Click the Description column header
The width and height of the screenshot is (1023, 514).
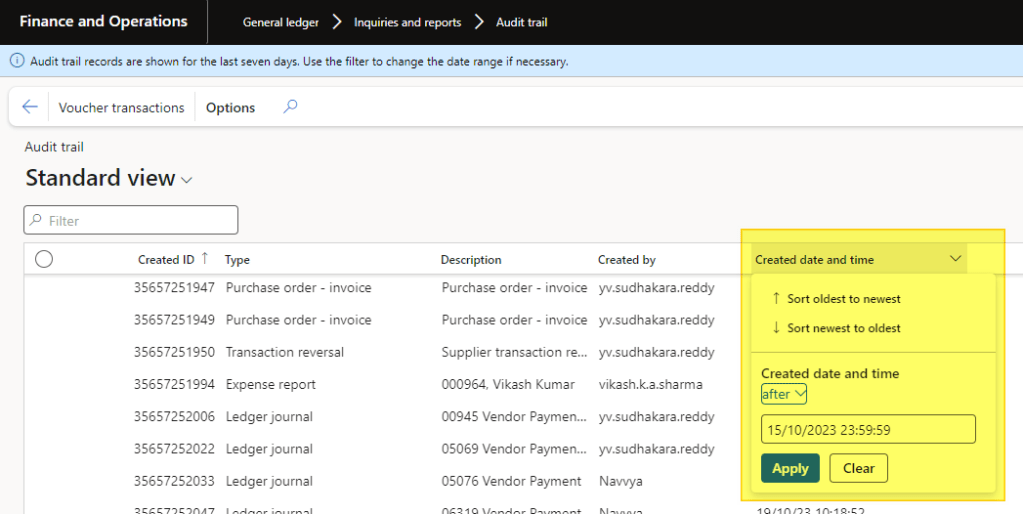click(471, 260)
